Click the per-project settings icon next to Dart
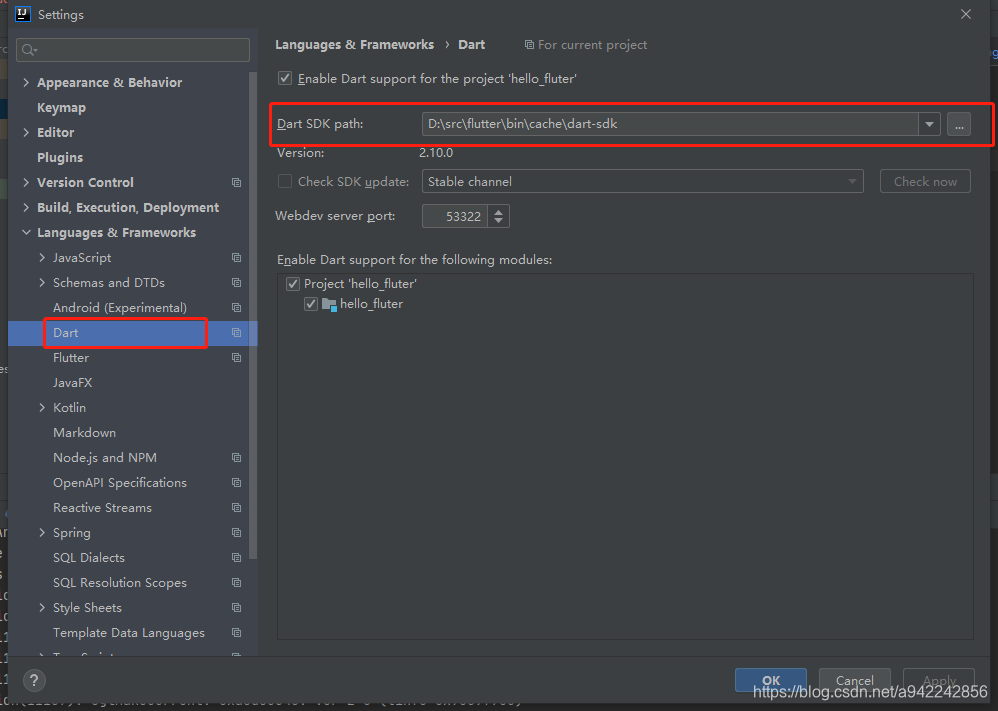Viewport: 998px width, 711px height. click(236, 332)
